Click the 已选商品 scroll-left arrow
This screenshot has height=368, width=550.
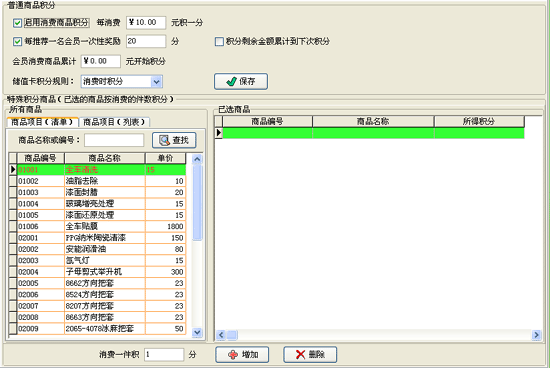pos(221,335)
